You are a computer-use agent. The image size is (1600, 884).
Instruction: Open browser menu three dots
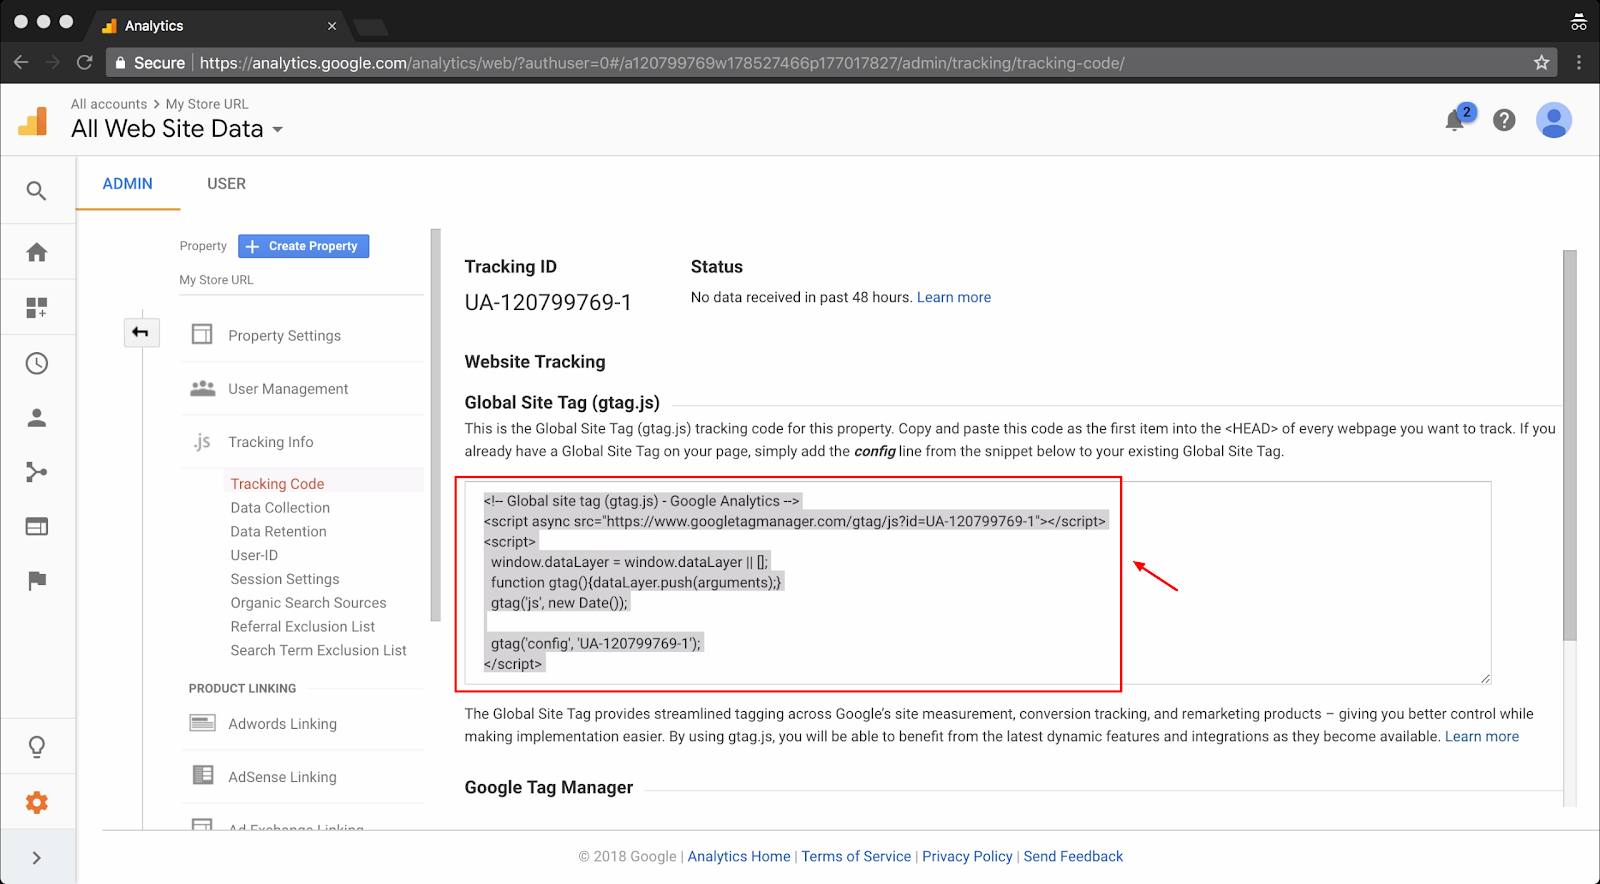[x=1579, y=63]
